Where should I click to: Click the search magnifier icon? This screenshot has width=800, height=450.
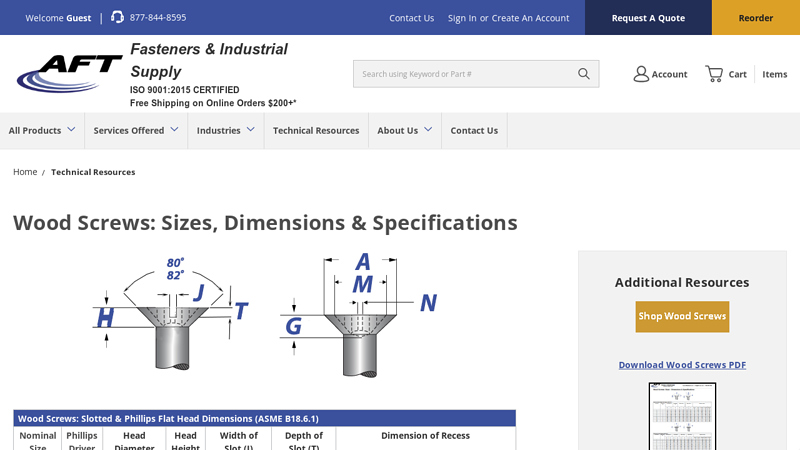(584, 74)
